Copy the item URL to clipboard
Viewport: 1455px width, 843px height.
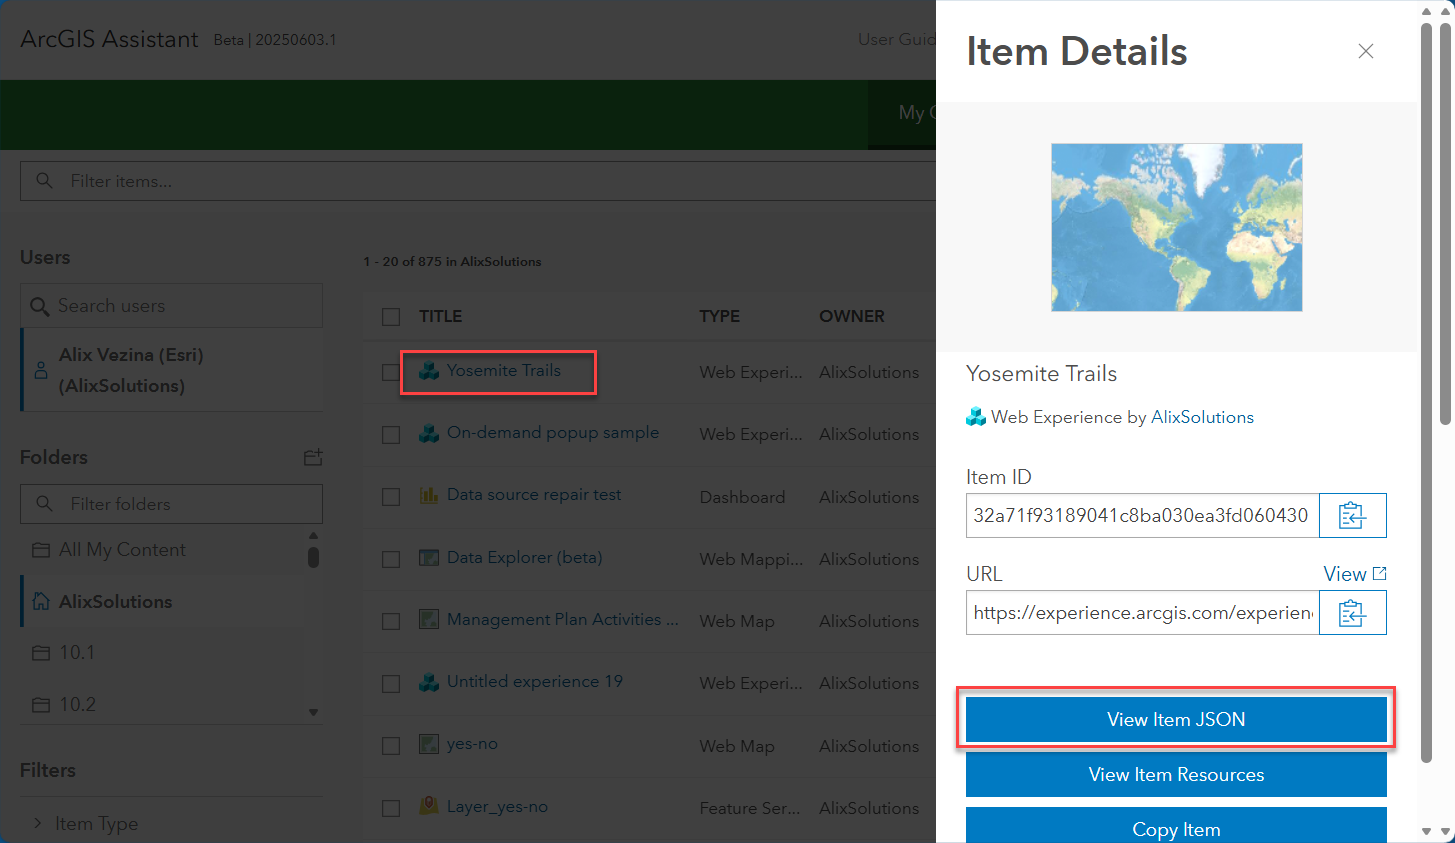click(x=1352, y=612)
